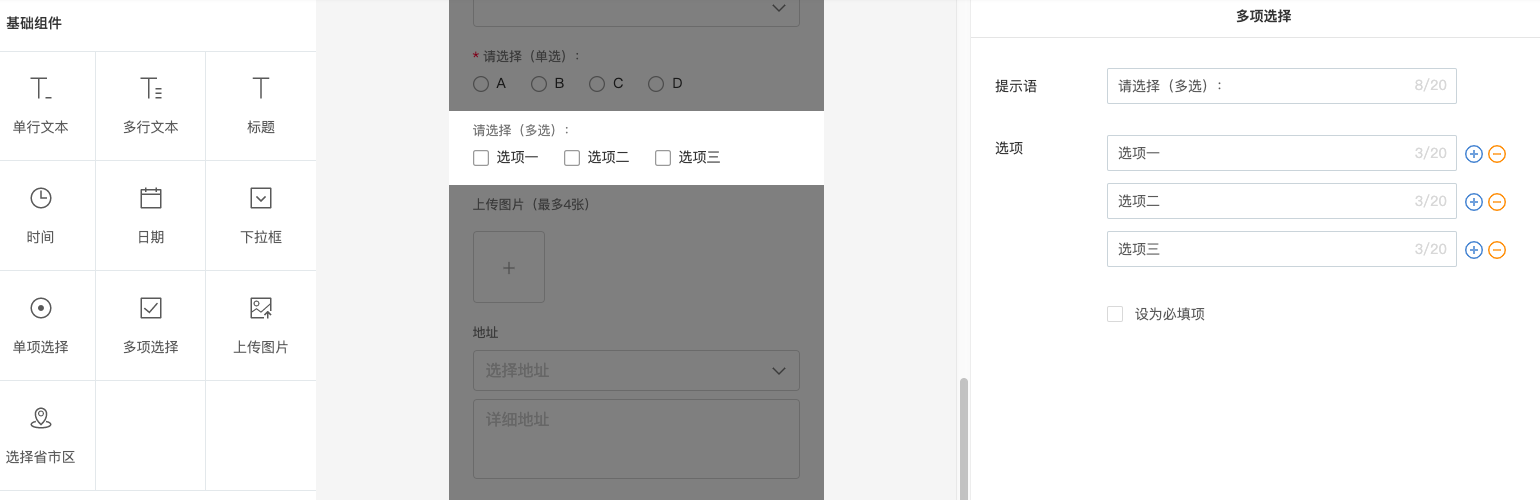Click the plus upload image box

509,267
